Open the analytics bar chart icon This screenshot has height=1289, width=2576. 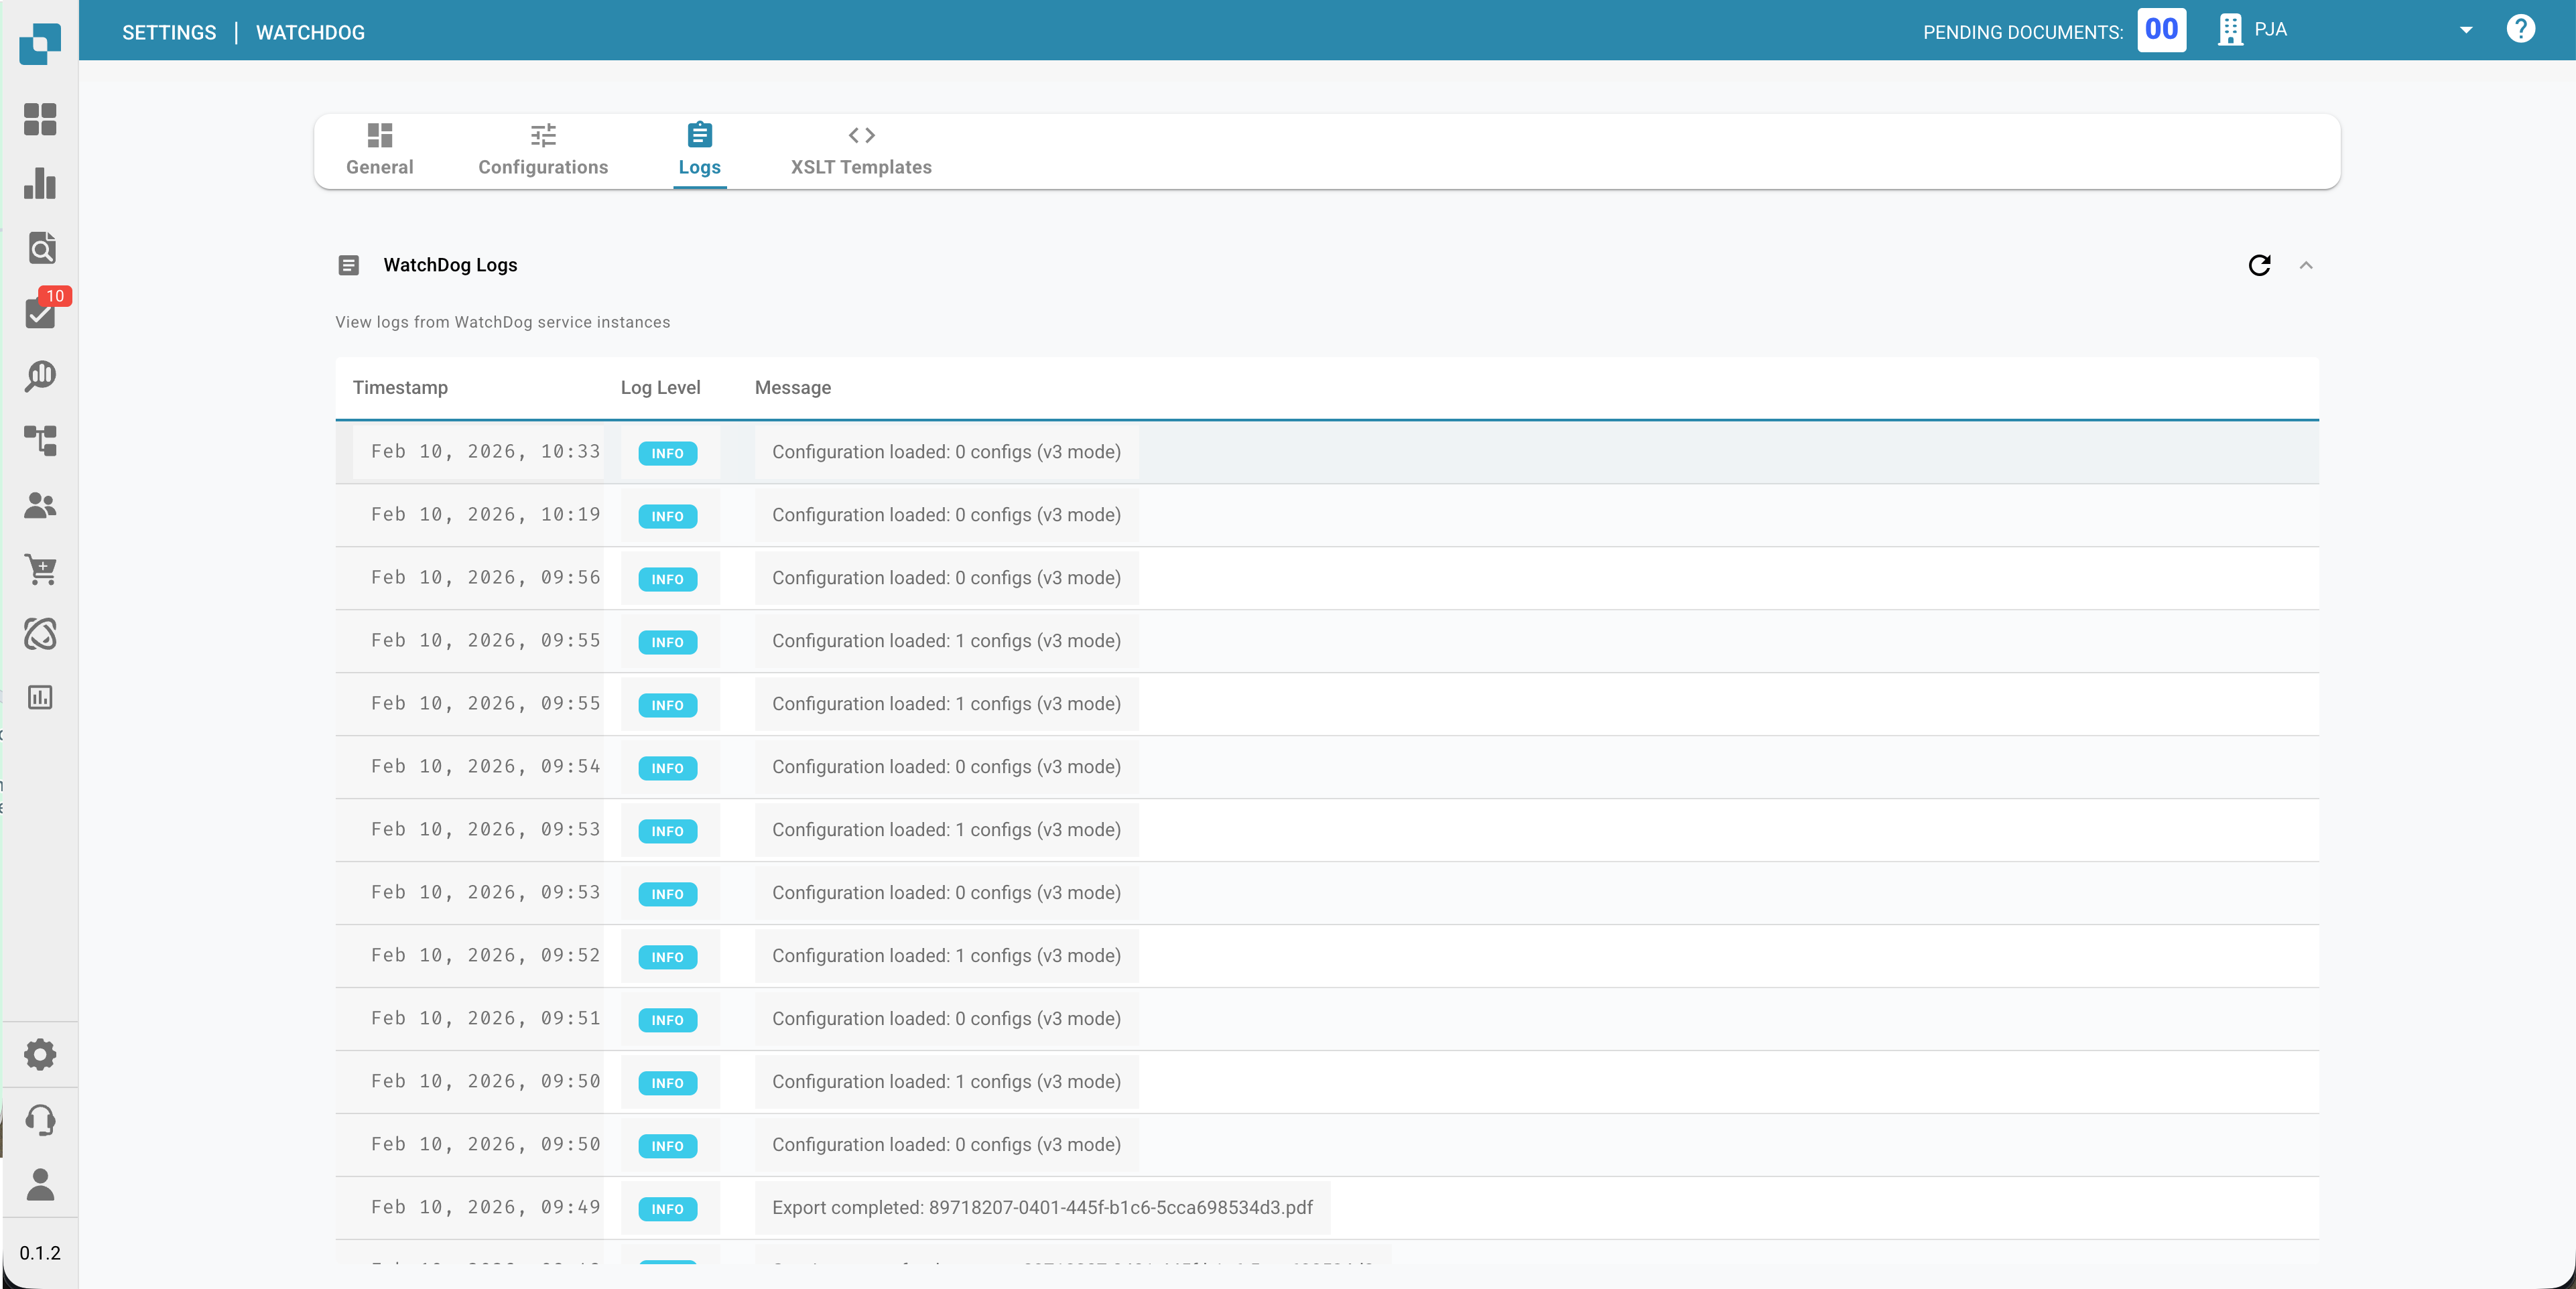point(40,184)
